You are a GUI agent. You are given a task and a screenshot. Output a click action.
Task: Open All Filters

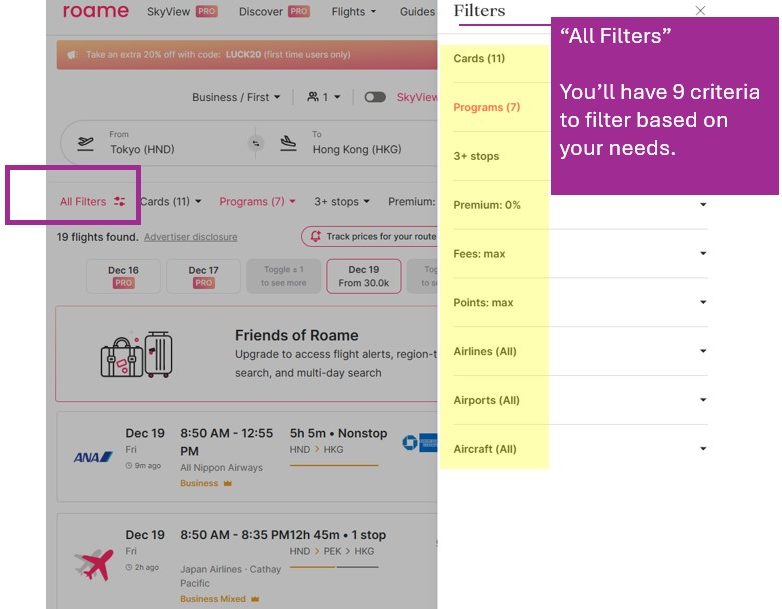point(92,202)
